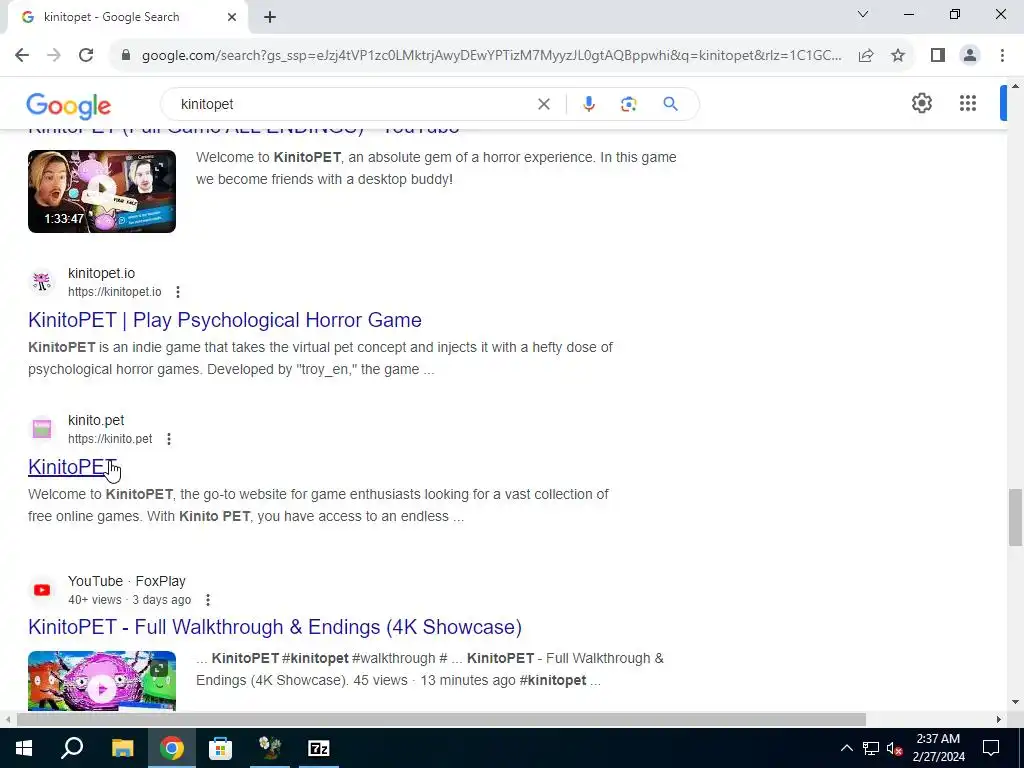Clear the search box with the X
1024x768 pixels.
click(543, 104)
